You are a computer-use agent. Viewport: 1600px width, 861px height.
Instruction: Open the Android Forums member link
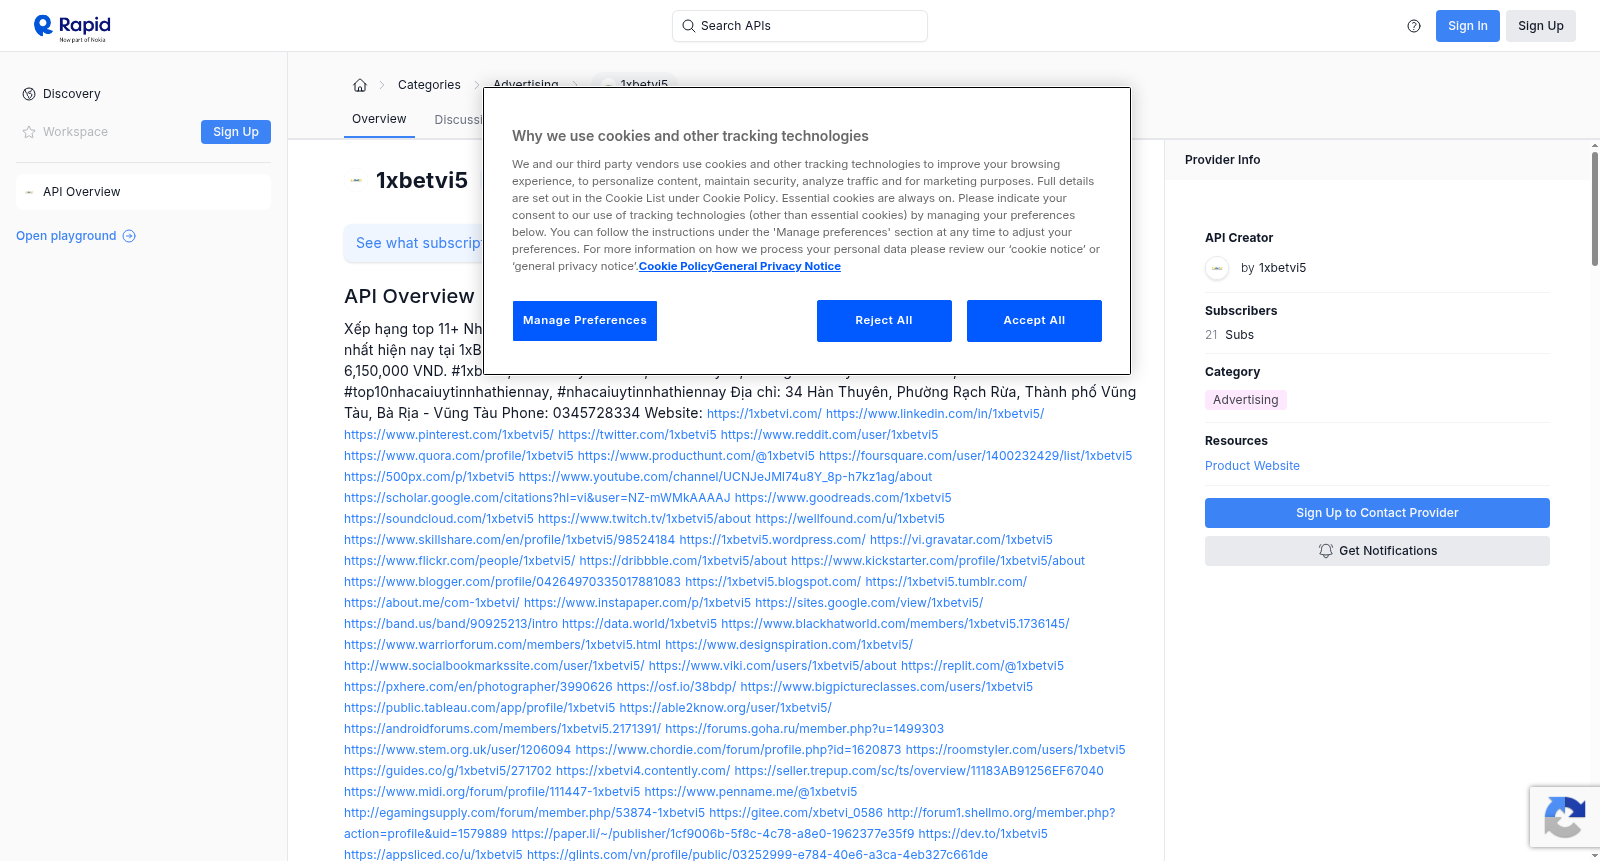(x=502, y=729)
